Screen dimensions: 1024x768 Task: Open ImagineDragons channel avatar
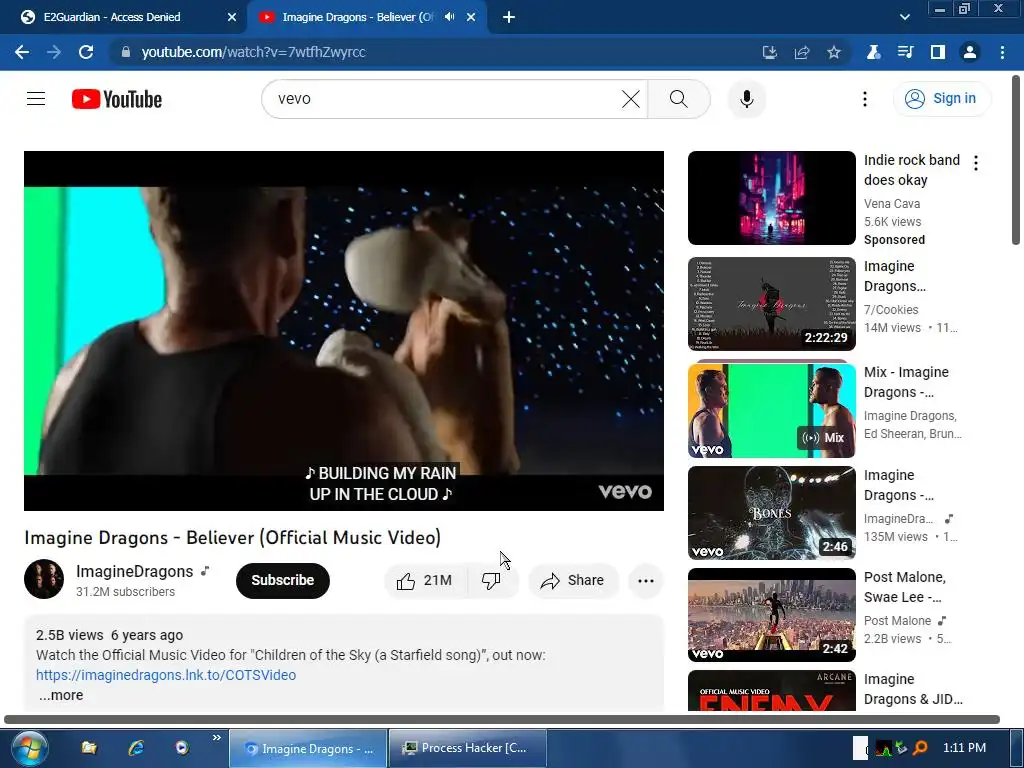pyautogui.click(x=44, y=579)
